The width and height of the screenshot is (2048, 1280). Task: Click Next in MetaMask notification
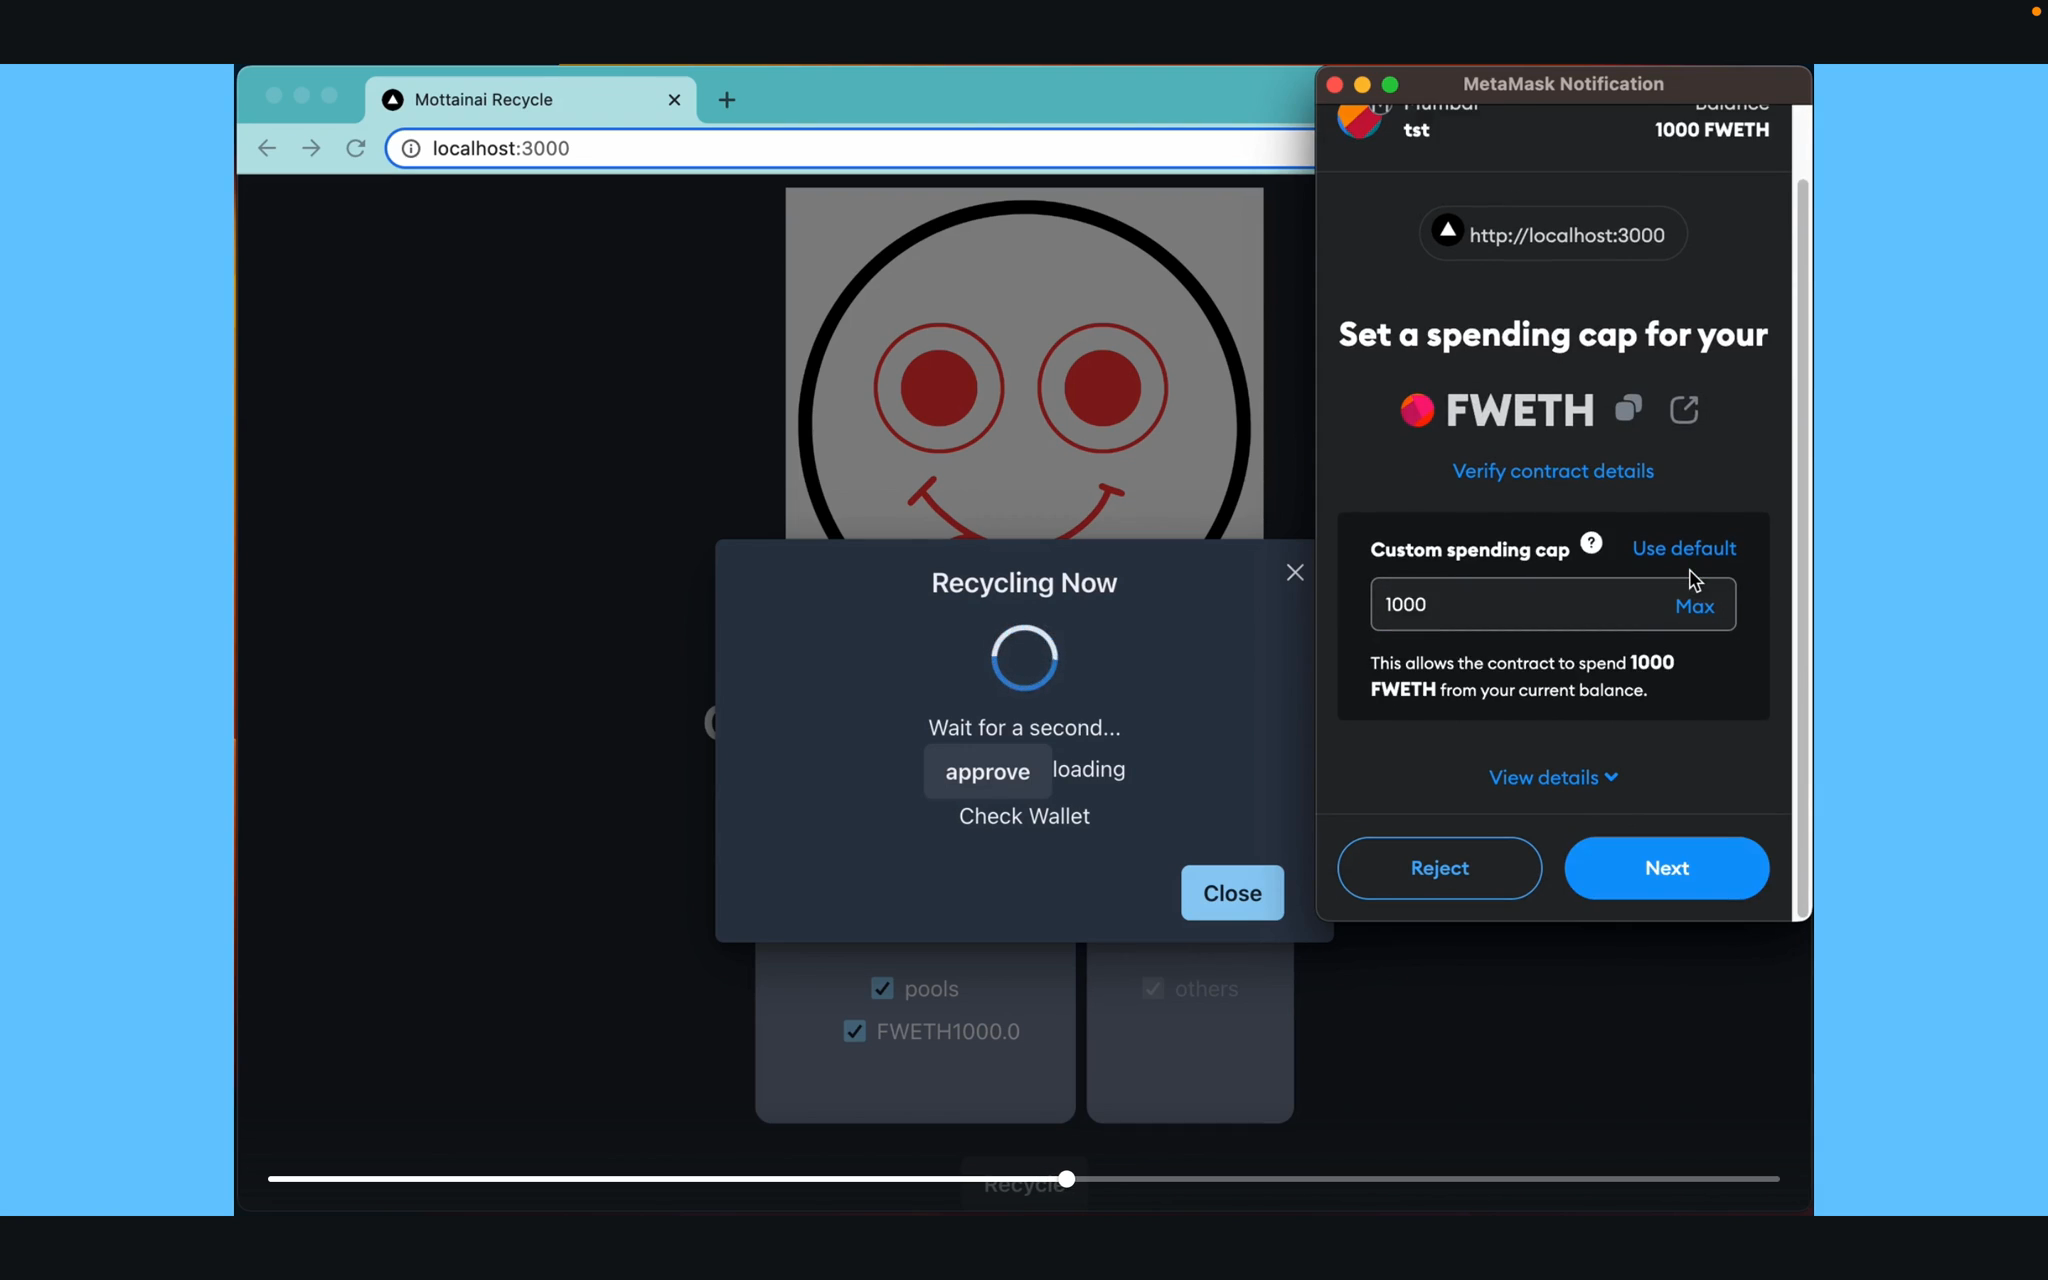point(1666,868)
